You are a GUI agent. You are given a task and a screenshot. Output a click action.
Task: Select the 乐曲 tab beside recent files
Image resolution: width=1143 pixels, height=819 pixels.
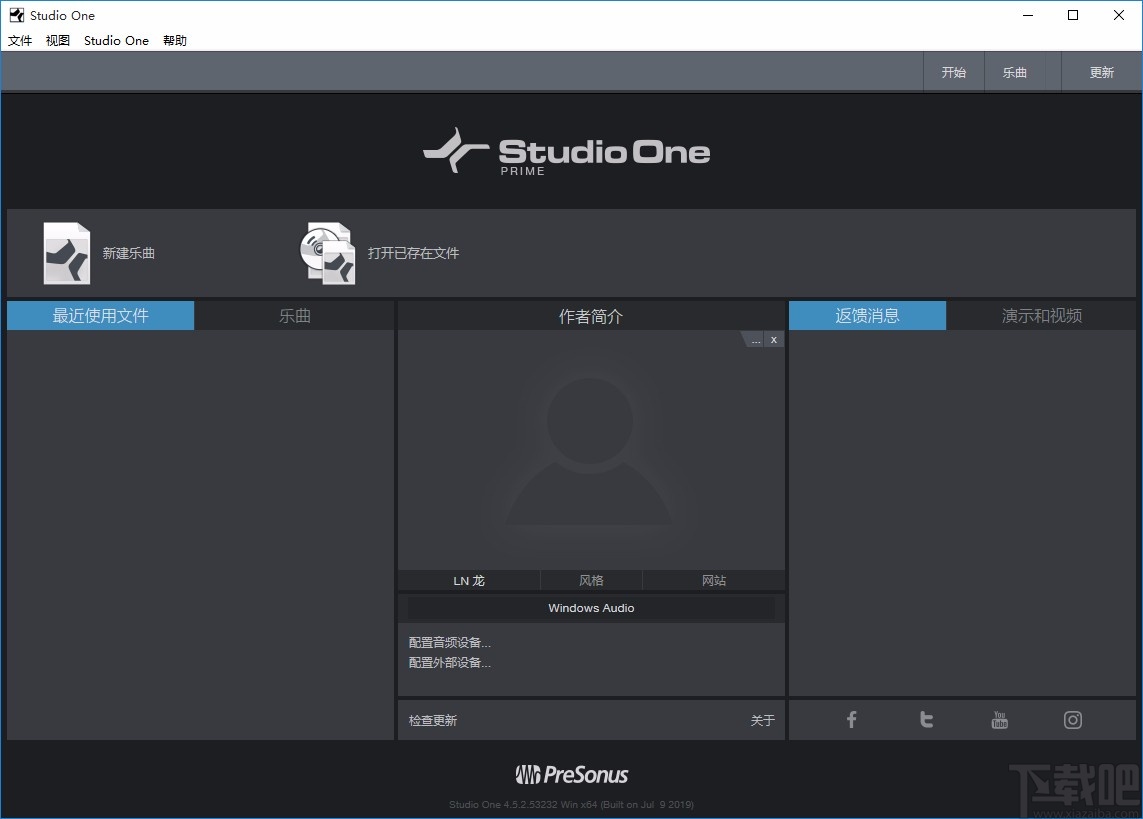pos(294,316)
